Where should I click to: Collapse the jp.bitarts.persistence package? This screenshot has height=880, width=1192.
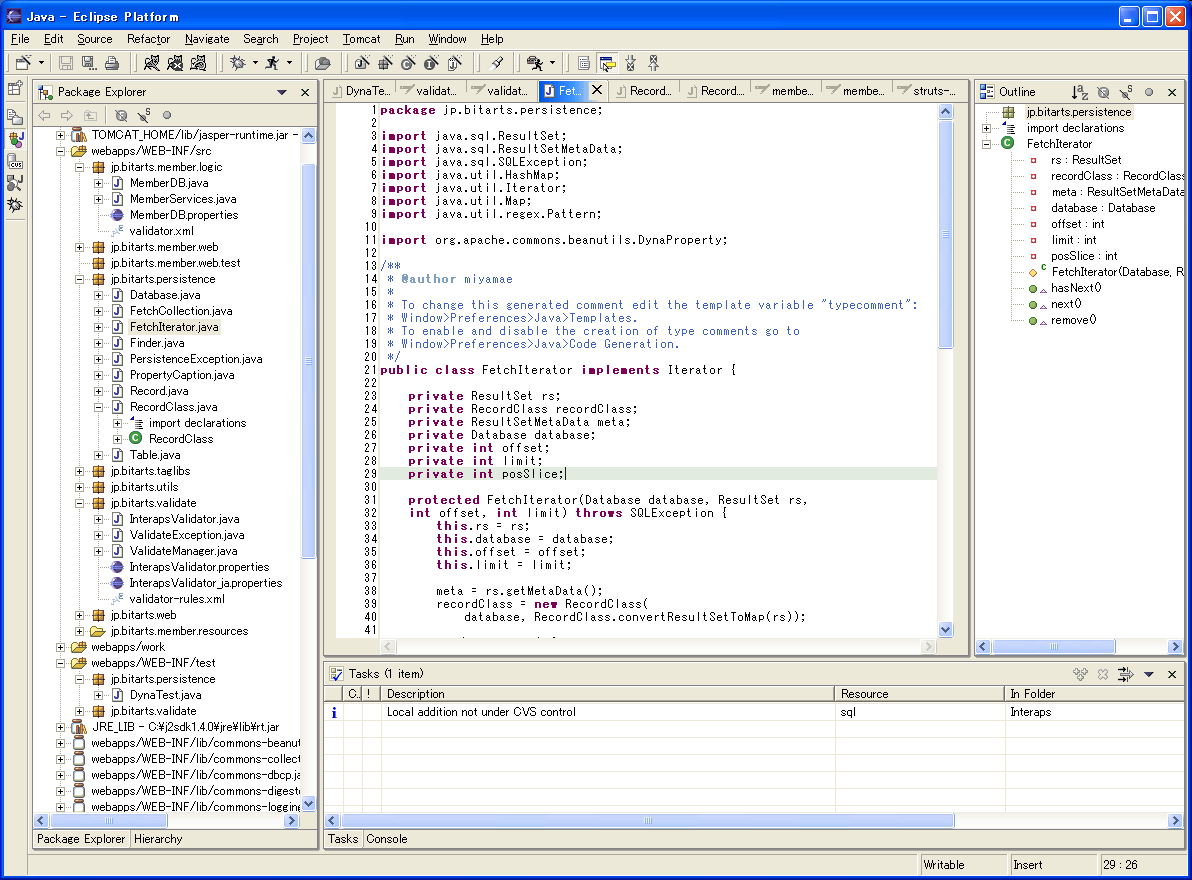pyautogui.click(x=79, y=279)
